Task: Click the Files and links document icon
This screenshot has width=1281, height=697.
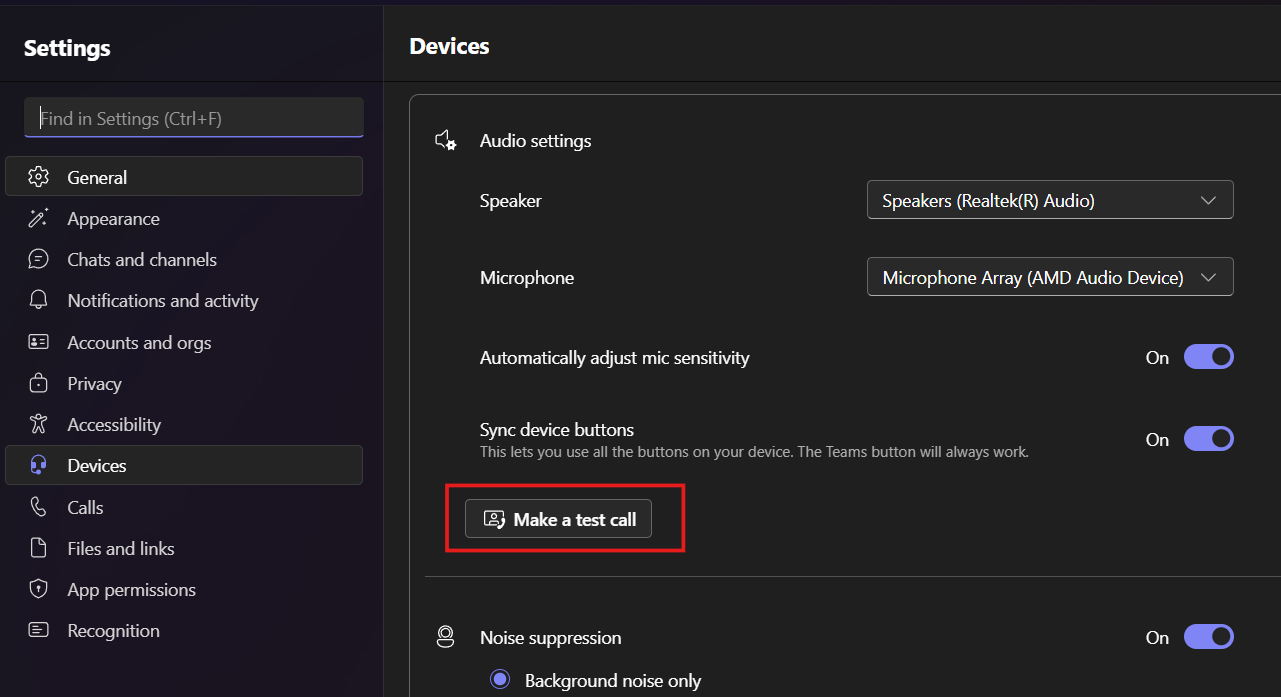Action: tap(39, 548)
